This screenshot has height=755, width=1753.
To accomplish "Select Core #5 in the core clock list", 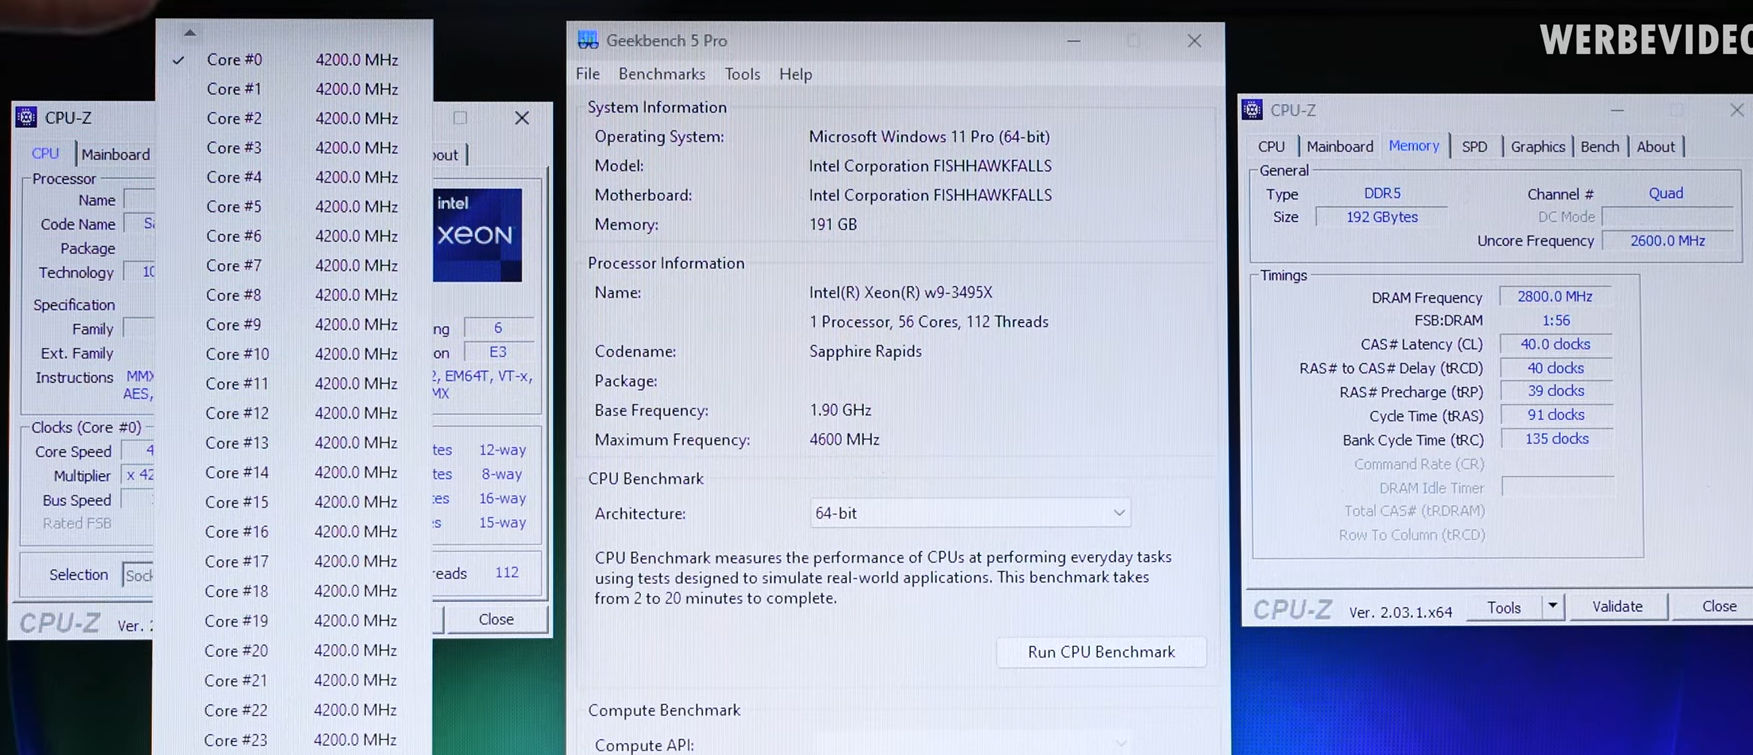I will [x=294, y=207].
